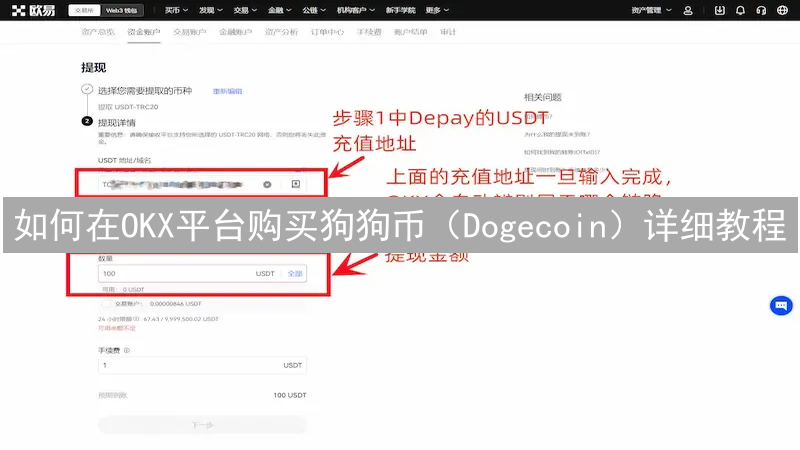Go to the 资产总览 tab
Viewport: 800px width, 450px height.
[98, 32]
